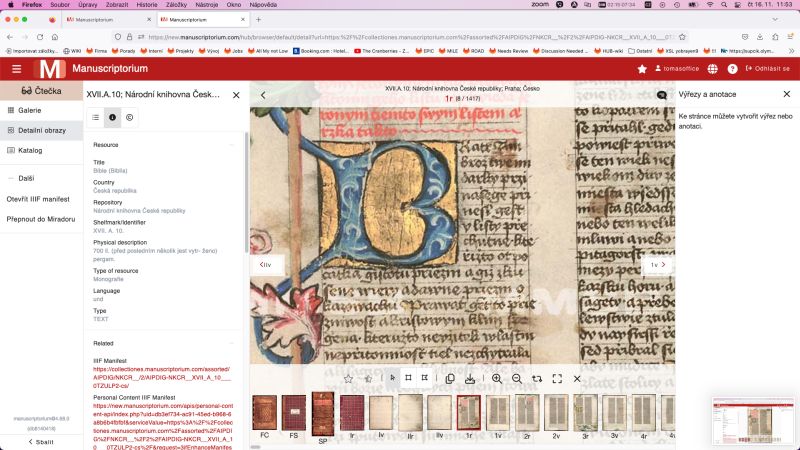Open thumbnail 1v page
The width and height of the screenshot is (800, 450).
498,412
